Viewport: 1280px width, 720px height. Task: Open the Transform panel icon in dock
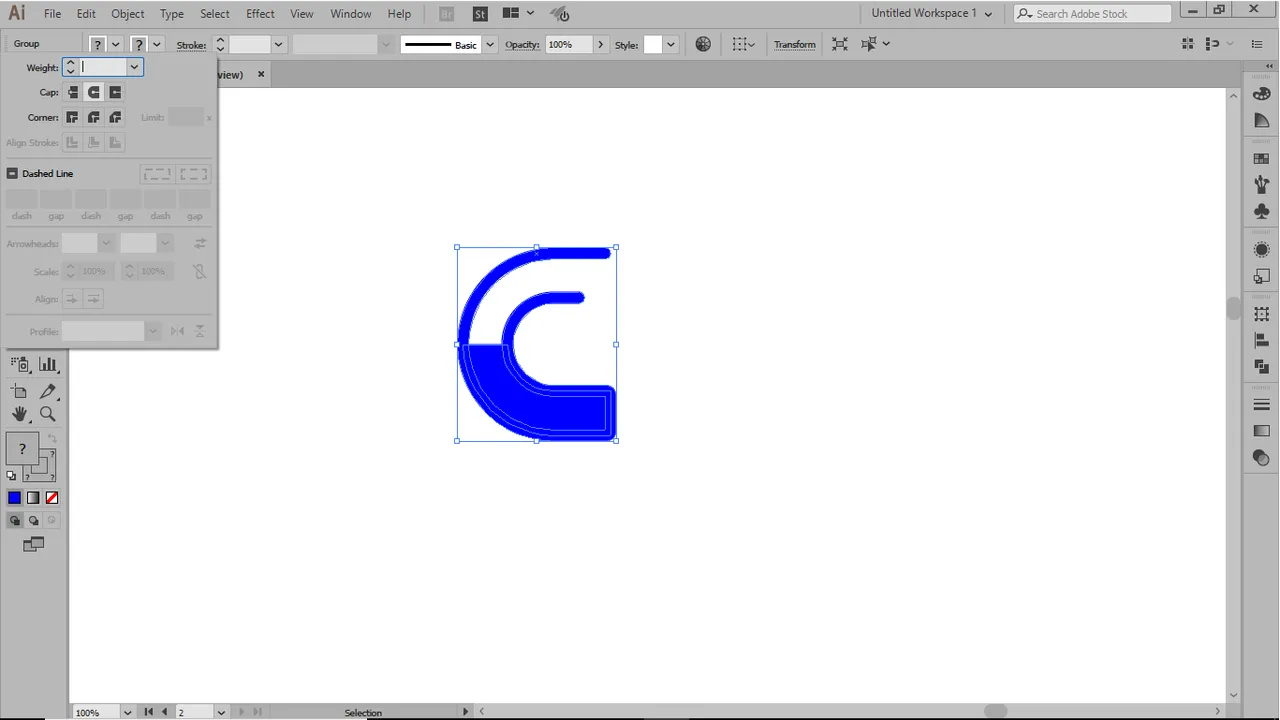1261,314
